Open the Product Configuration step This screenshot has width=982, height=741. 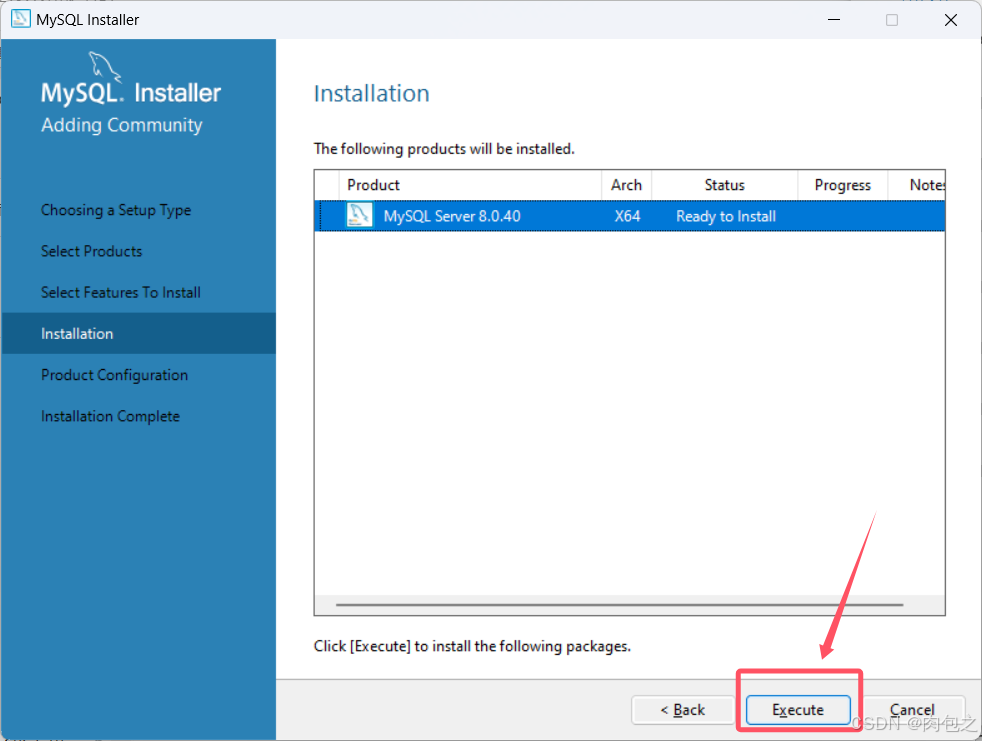(115, 375)
